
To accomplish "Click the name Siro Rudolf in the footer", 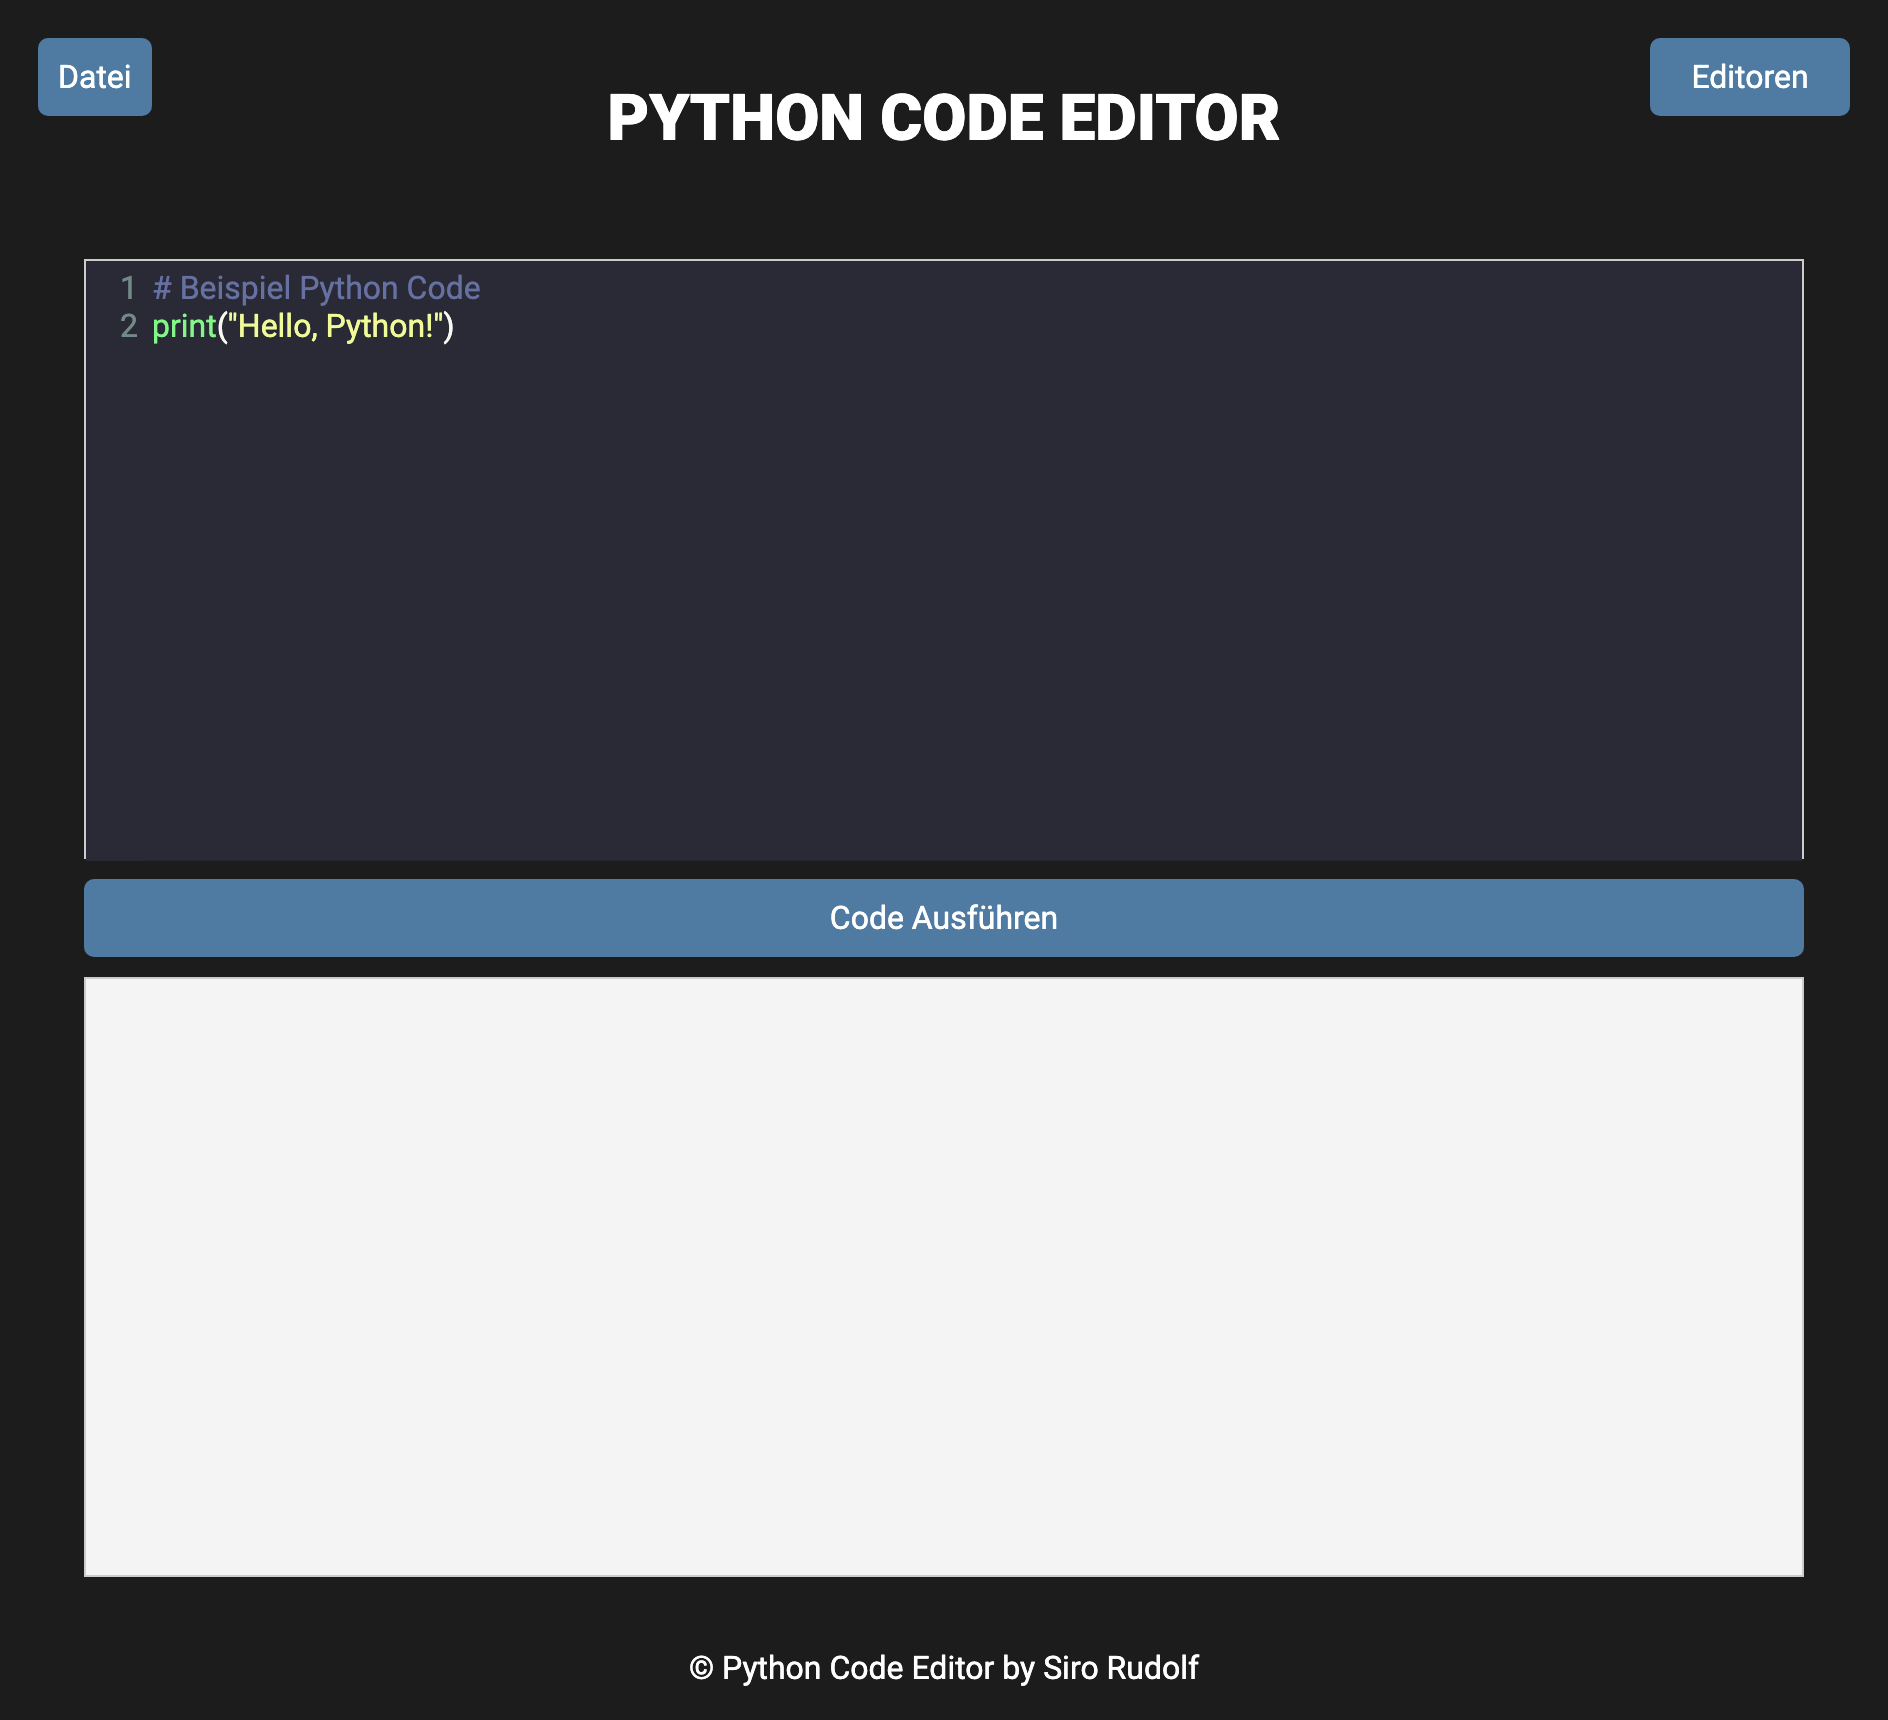I will (1120, 1668).
